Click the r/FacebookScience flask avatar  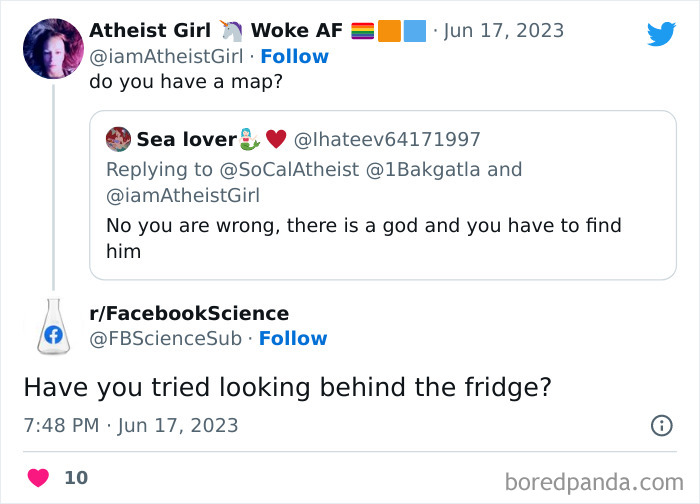(x=53, y=327)
